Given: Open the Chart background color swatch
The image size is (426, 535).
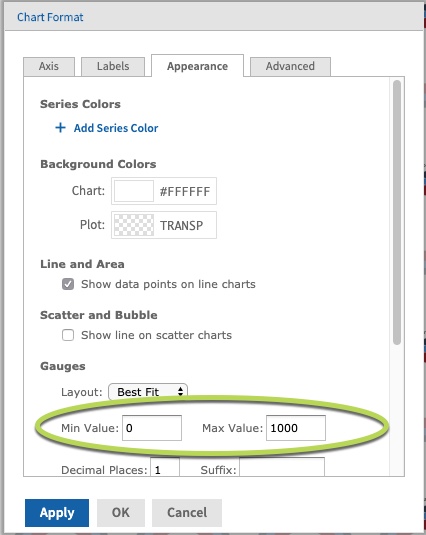Looking at the screenshot, I should tap(134, 191).
